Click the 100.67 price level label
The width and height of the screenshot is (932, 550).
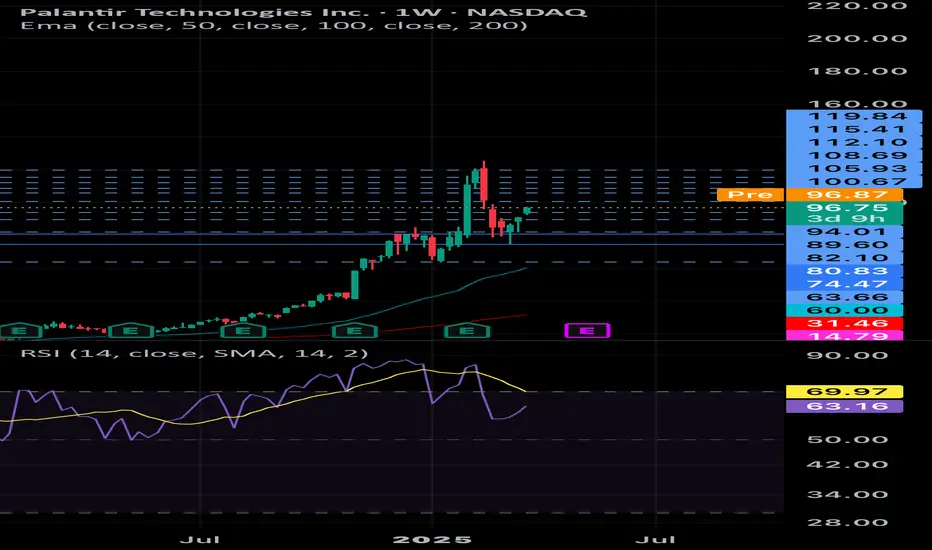pyautogui.click(x=854, y=182)
